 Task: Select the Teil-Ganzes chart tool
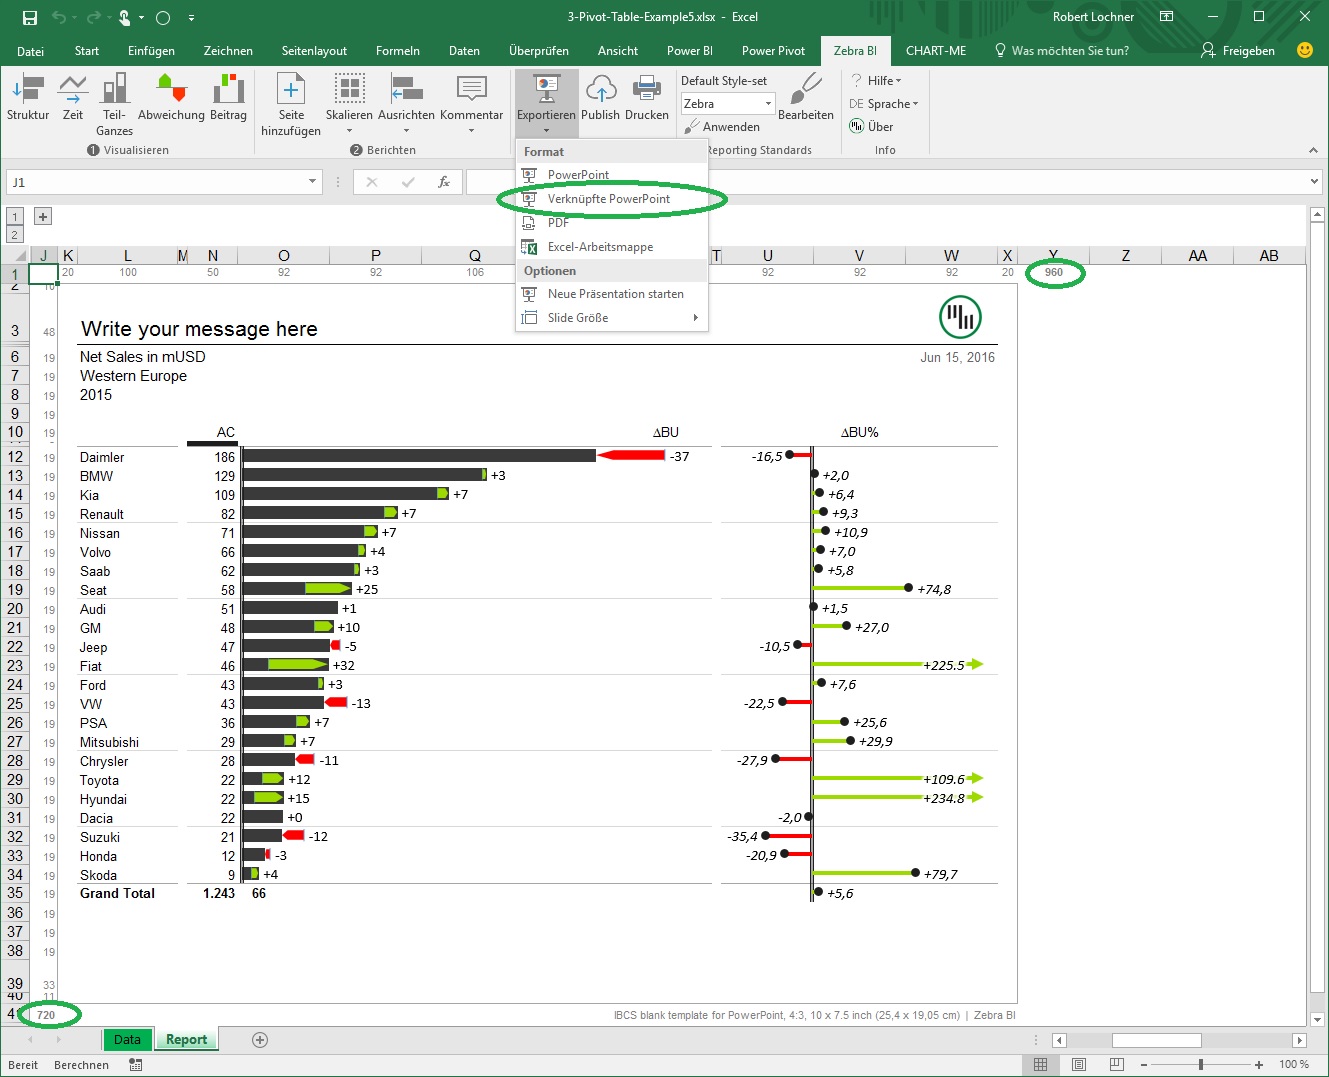coord(115,105)
